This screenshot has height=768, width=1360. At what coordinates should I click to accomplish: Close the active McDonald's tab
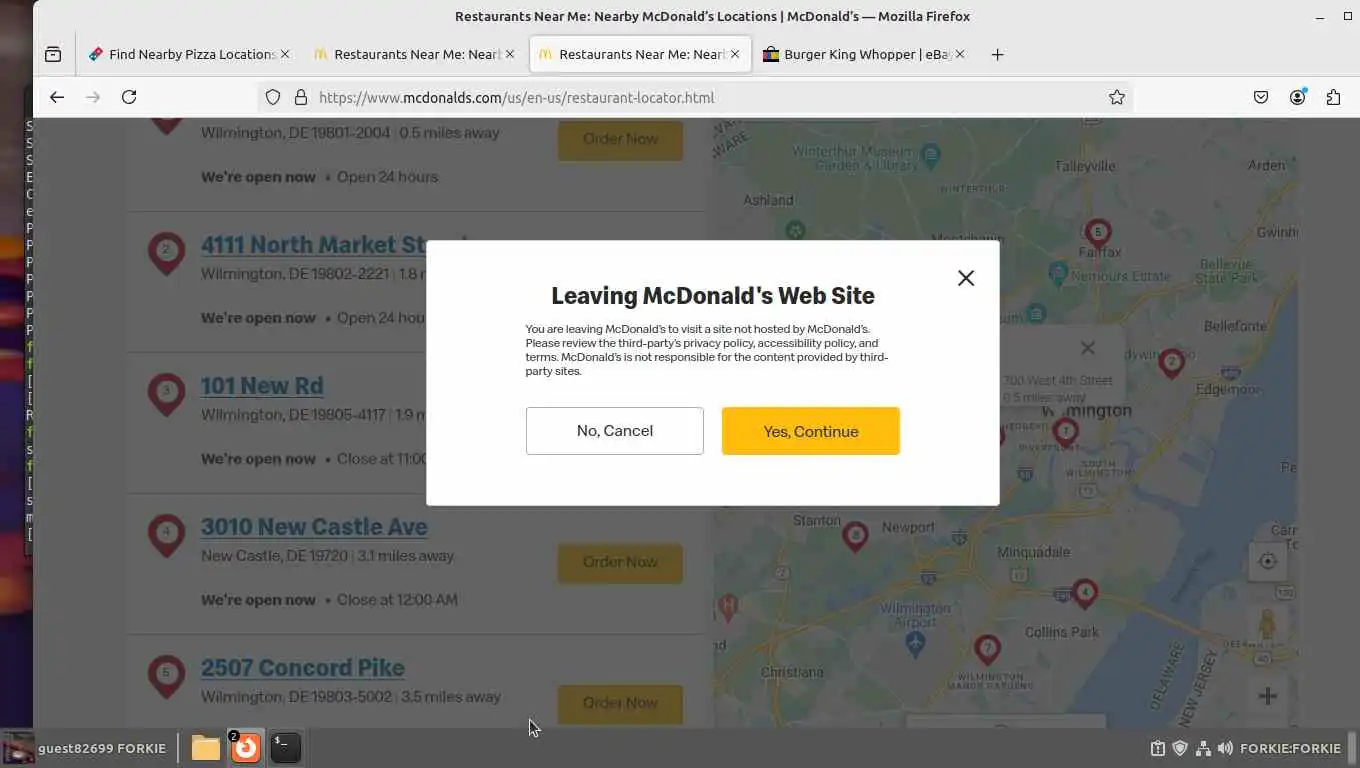pos(735,54)
